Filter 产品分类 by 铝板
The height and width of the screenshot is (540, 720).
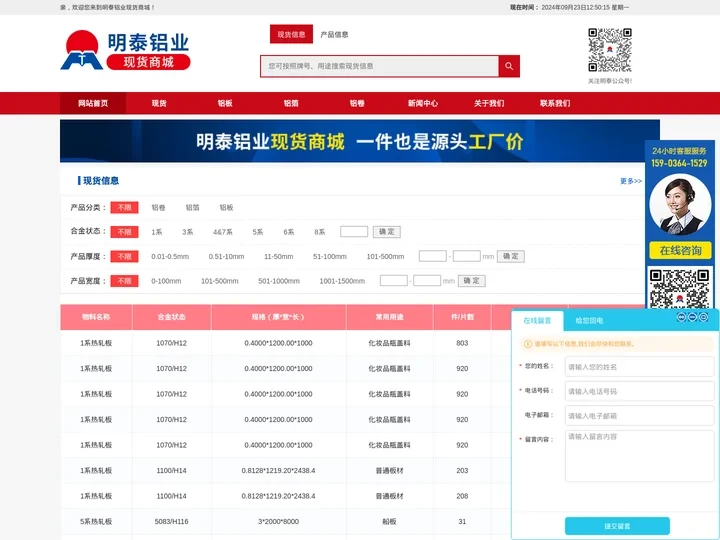tap(226, 208)
